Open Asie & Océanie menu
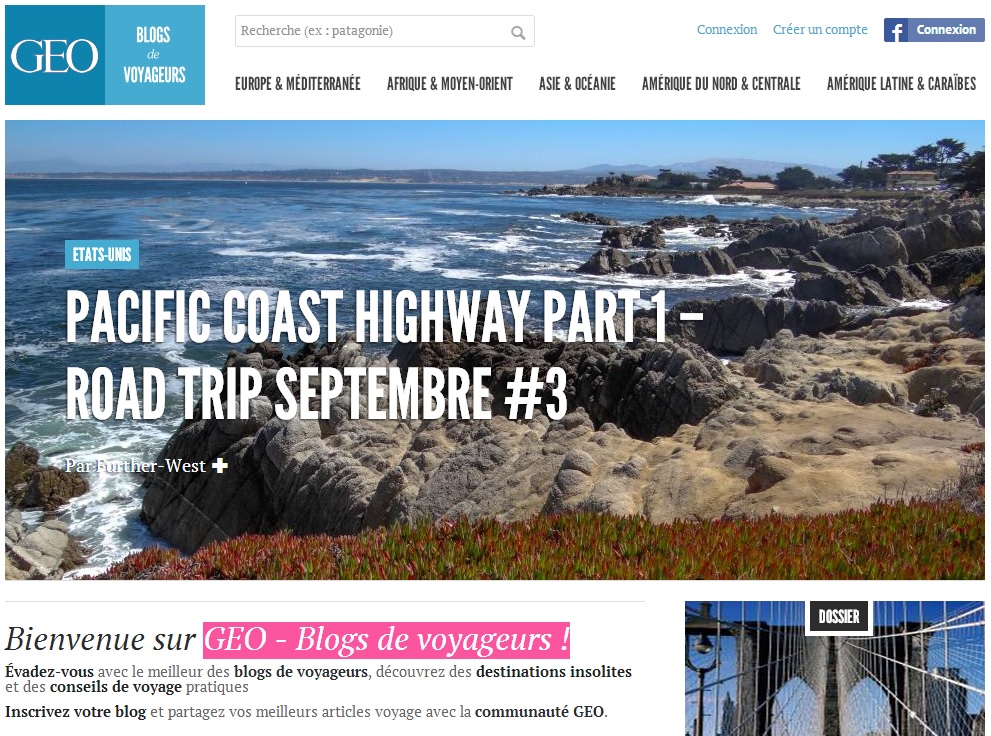This screenshot has width=991, height=736. pos(577,83)
